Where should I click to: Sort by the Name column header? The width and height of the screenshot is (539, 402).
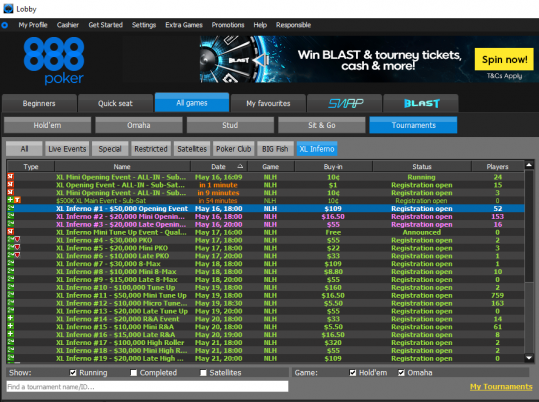[122, 167]
